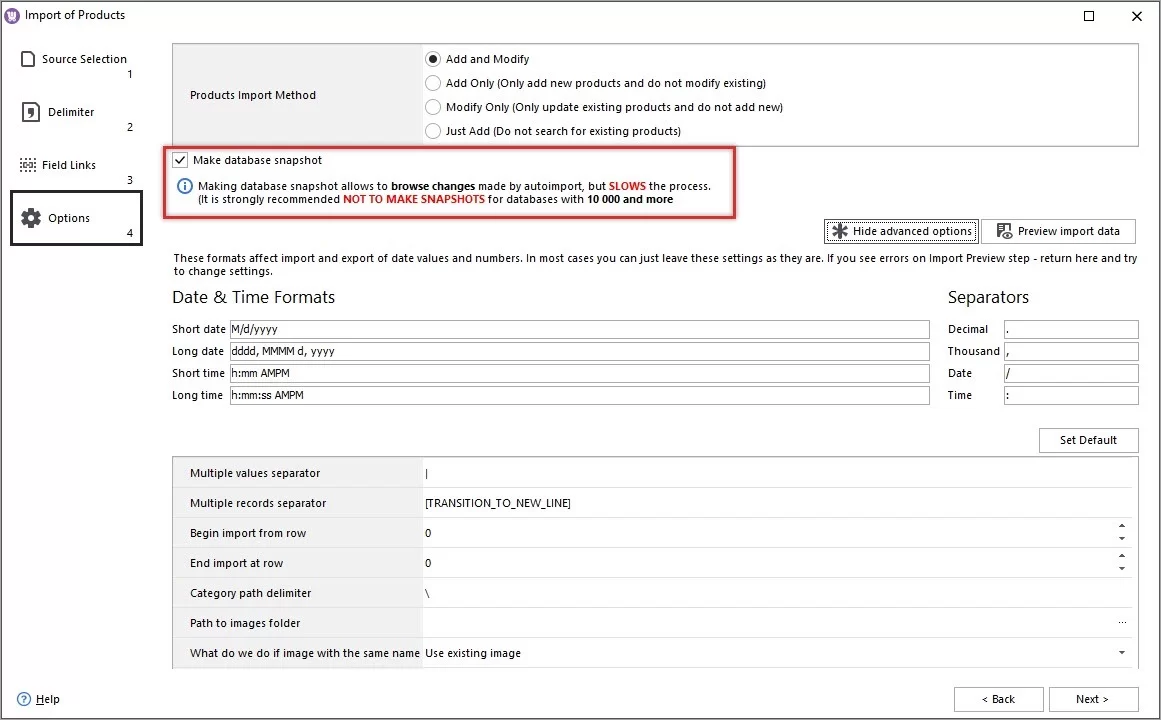This screenshot has width=1161, height=720.
Task: Open Help from the question mark icon
Action: coord(22,699)
